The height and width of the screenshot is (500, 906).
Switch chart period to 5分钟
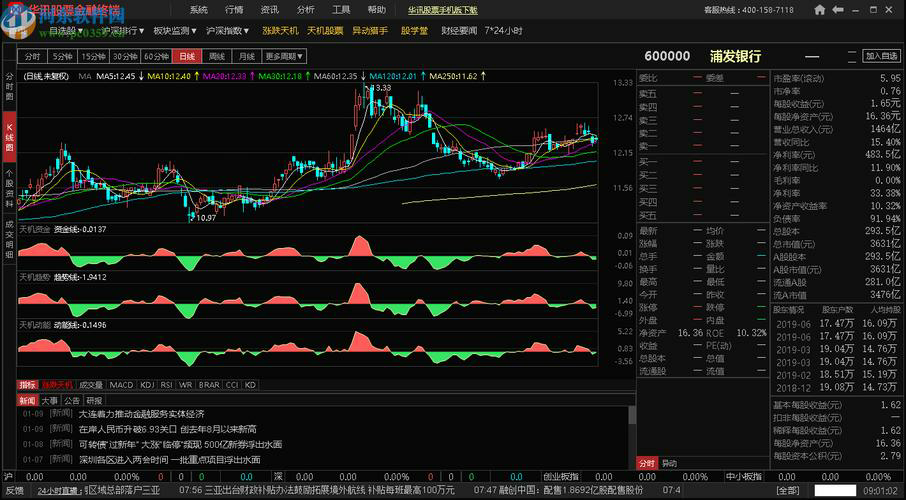62,57
